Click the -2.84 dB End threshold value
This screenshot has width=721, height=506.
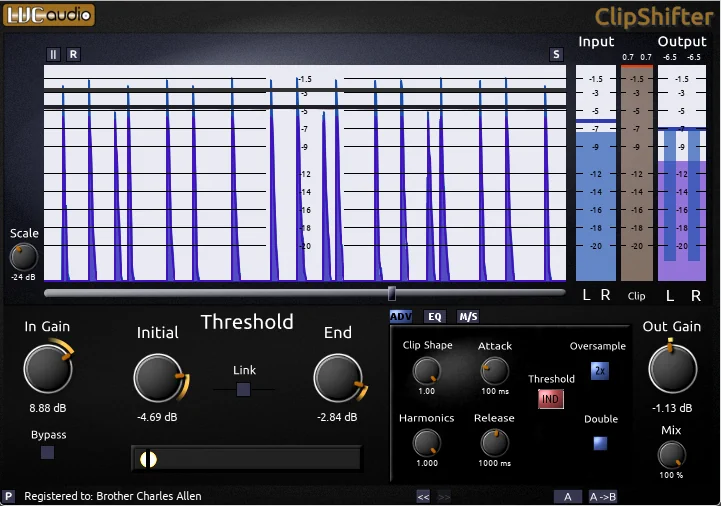click(x=337, y=417)
